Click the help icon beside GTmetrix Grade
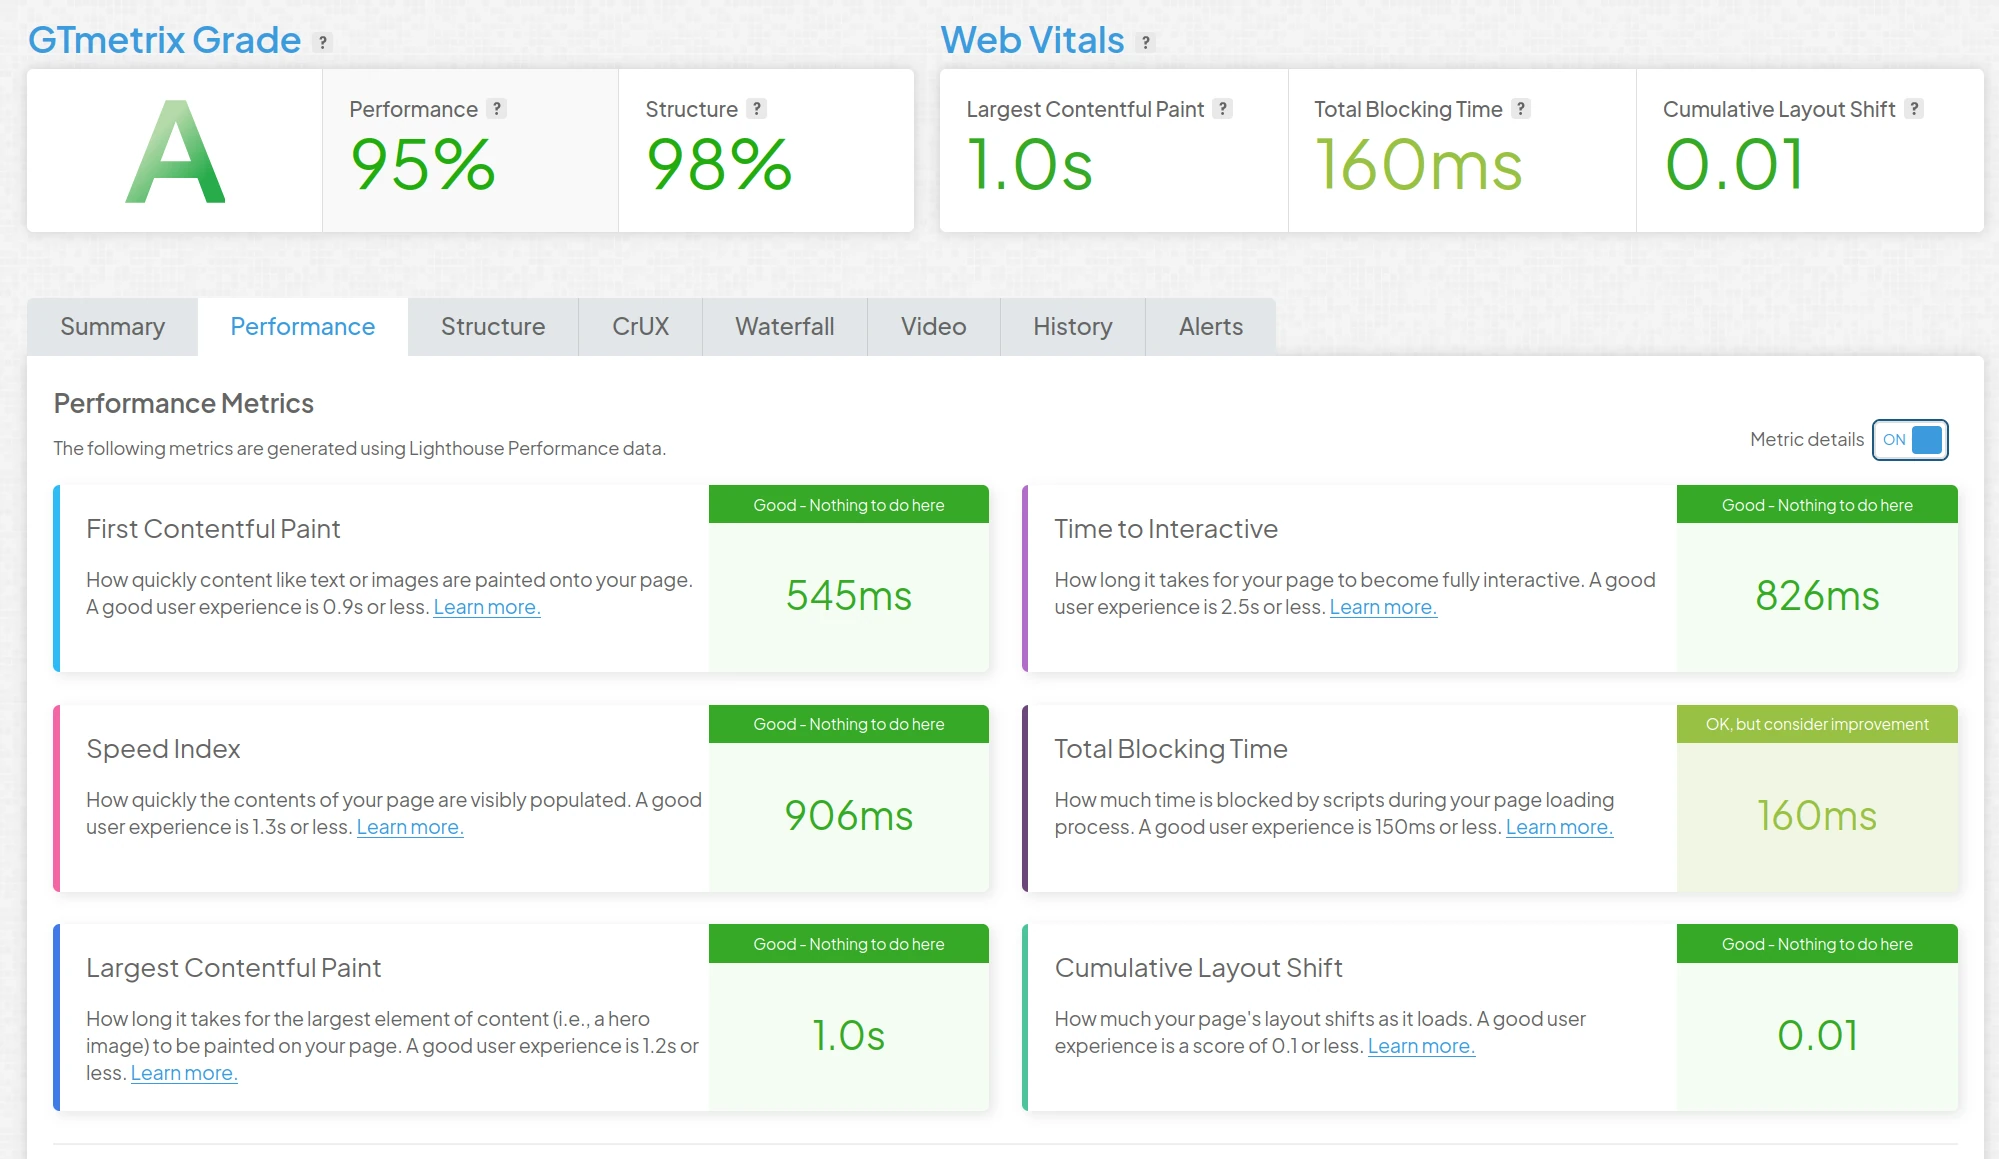 323,42
